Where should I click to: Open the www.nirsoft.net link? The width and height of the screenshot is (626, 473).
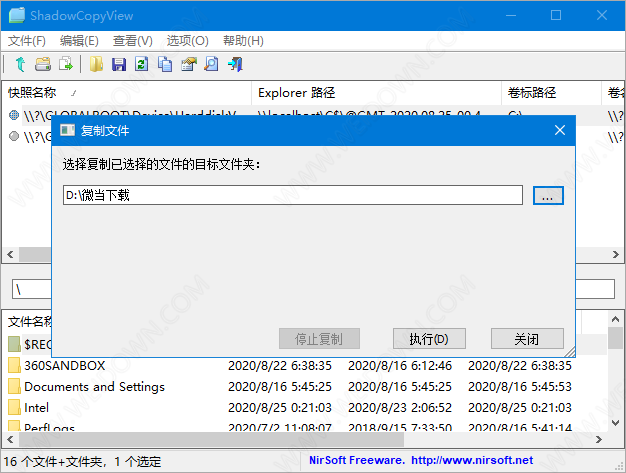(472, 460)
